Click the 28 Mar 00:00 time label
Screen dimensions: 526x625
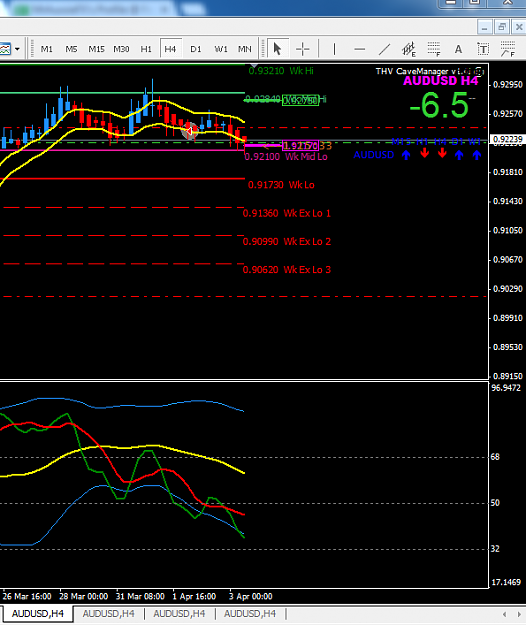pyautogui.click(x=84, y=597)
